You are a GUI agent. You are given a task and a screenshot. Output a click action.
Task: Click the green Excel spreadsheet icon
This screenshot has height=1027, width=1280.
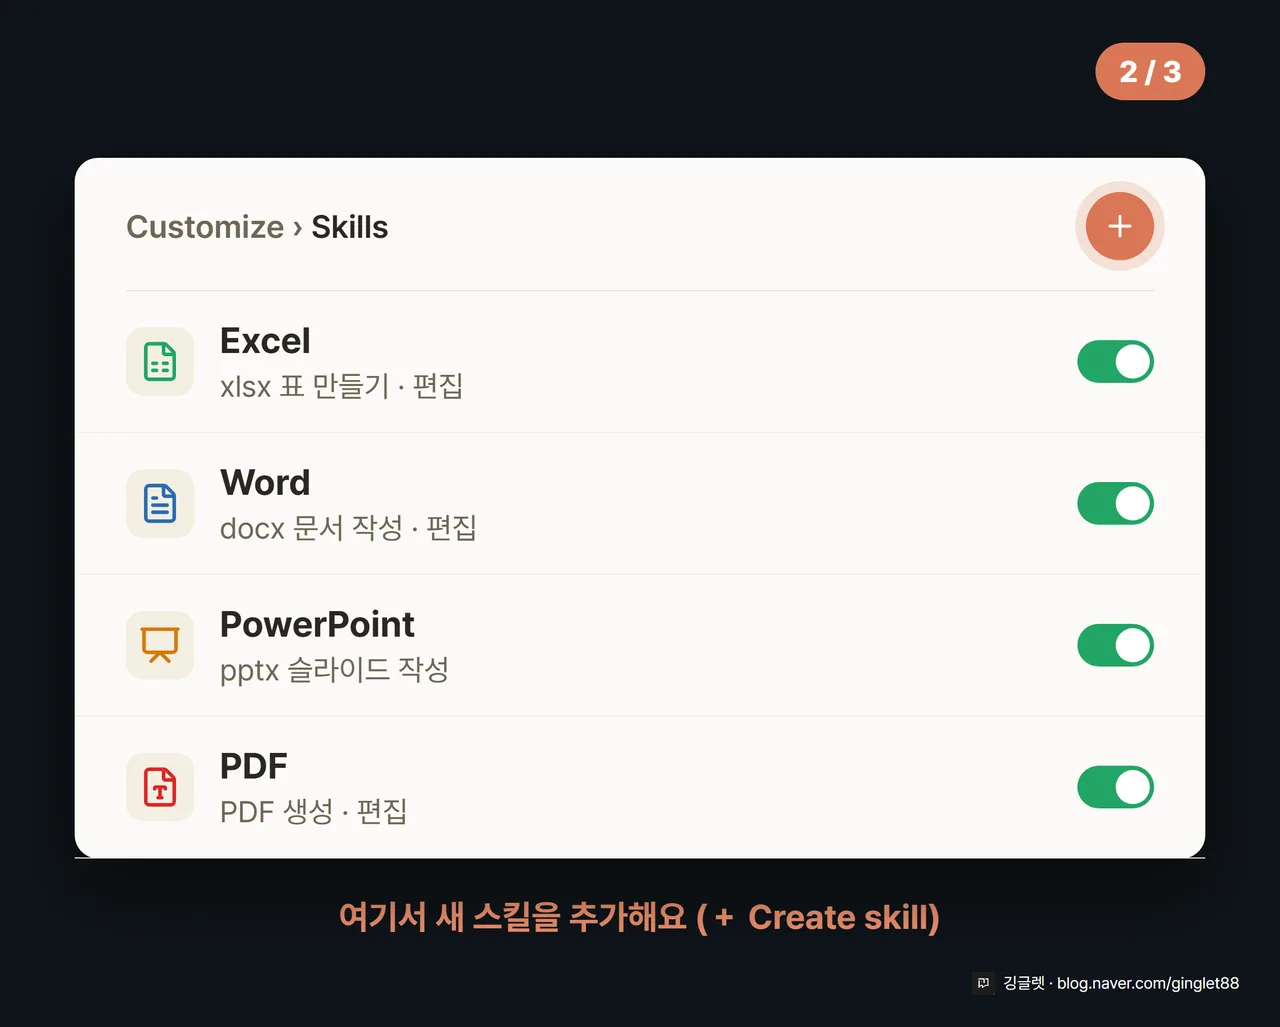click(x=160, y=361)
